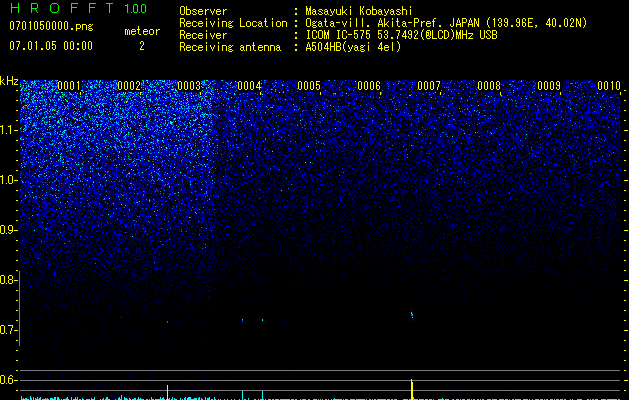The image size is (629, 400).
Task: Click the 0.7 kHz axis label
Action: pos(7,330)
